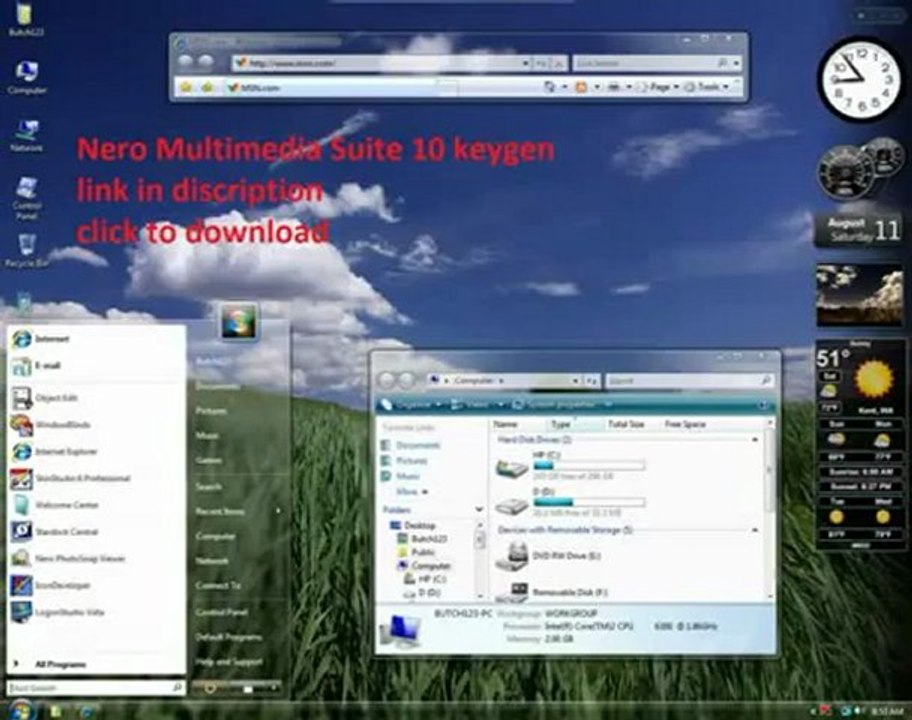Viewport: 912px width, 720px height.
Task: Select the MSN.com tab in Internet Explorer
Action: tap(332, 87)
